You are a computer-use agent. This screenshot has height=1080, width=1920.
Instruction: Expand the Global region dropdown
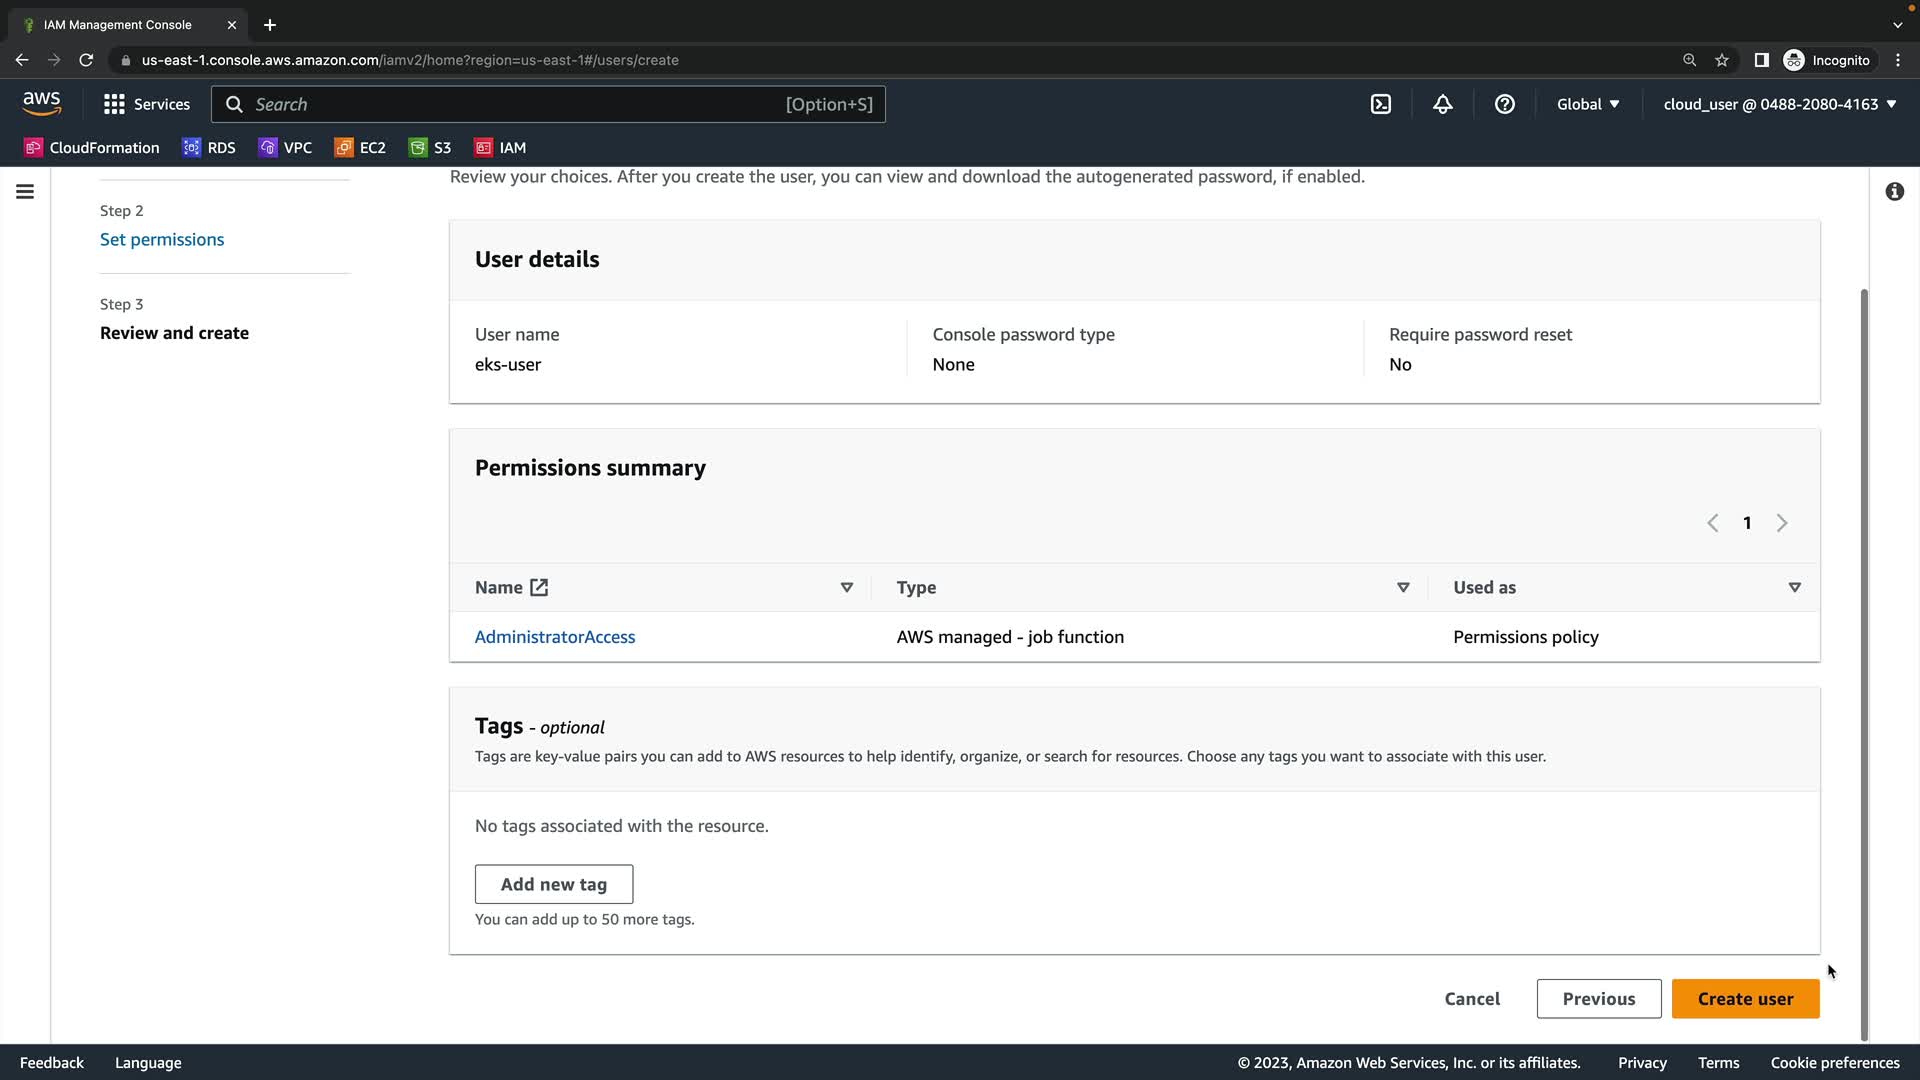1588,104
